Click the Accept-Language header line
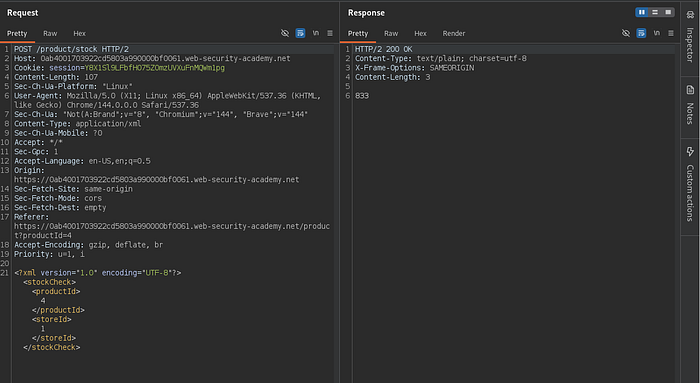700x383 pixels. pyautogui.click(x=82, y=161)
